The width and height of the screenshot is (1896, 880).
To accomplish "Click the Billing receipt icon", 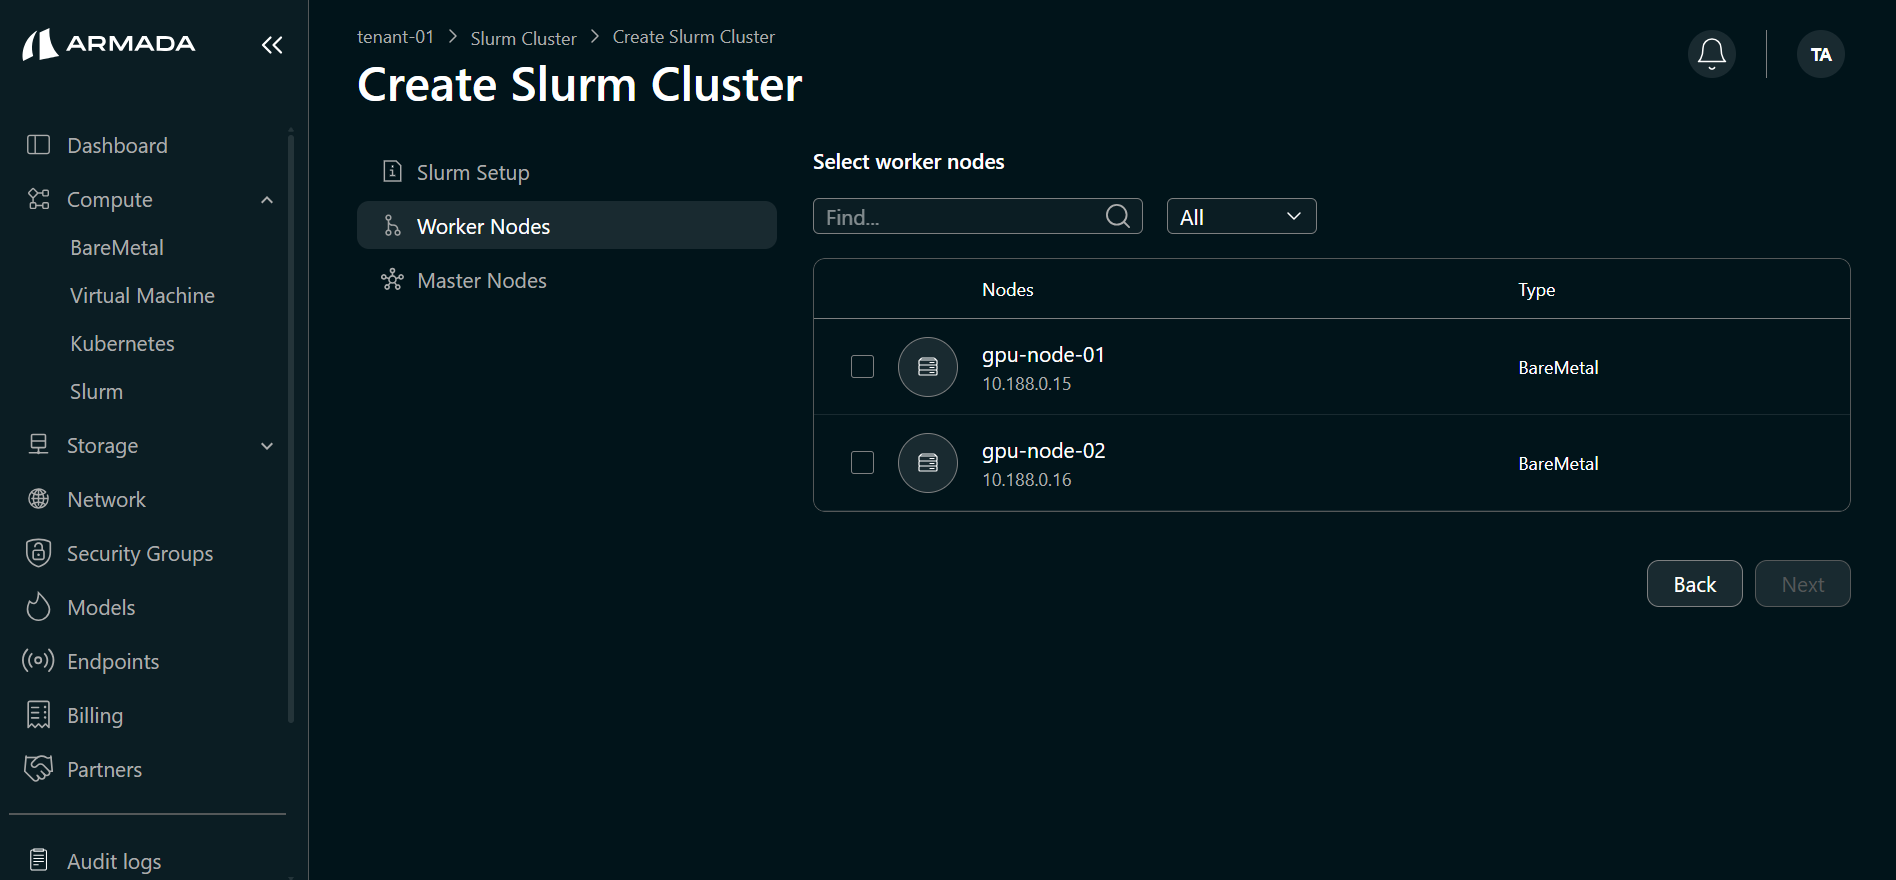I will pyautogui.click(x=38, y=715).
